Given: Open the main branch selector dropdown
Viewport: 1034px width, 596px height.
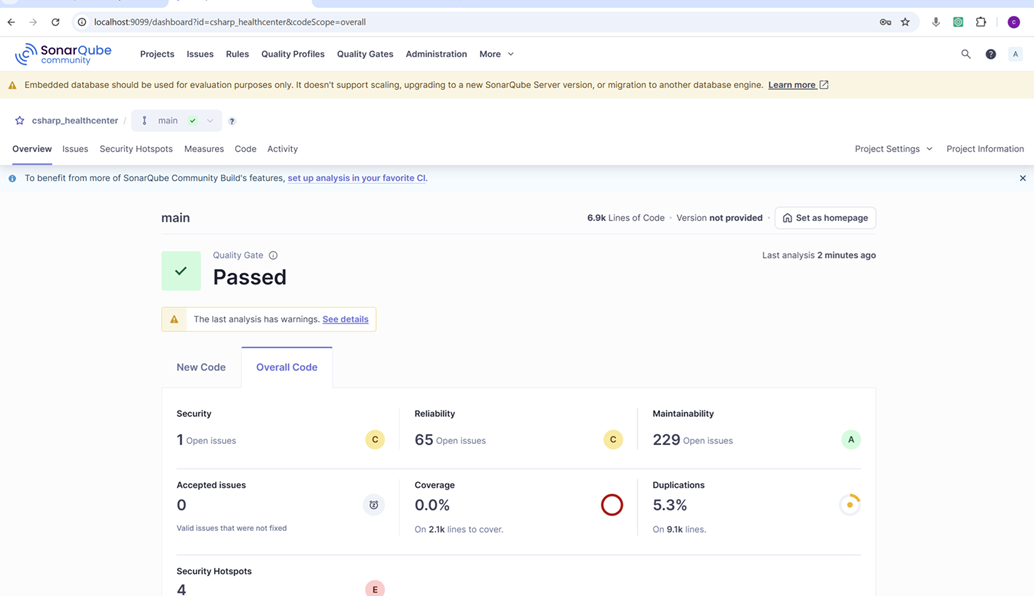Looking at the screenshot, I should [x=176, y=121].
